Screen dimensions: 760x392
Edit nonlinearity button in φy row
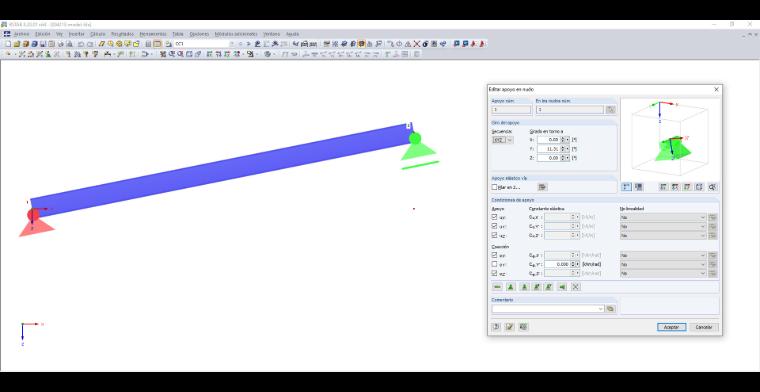pos(712,265)
